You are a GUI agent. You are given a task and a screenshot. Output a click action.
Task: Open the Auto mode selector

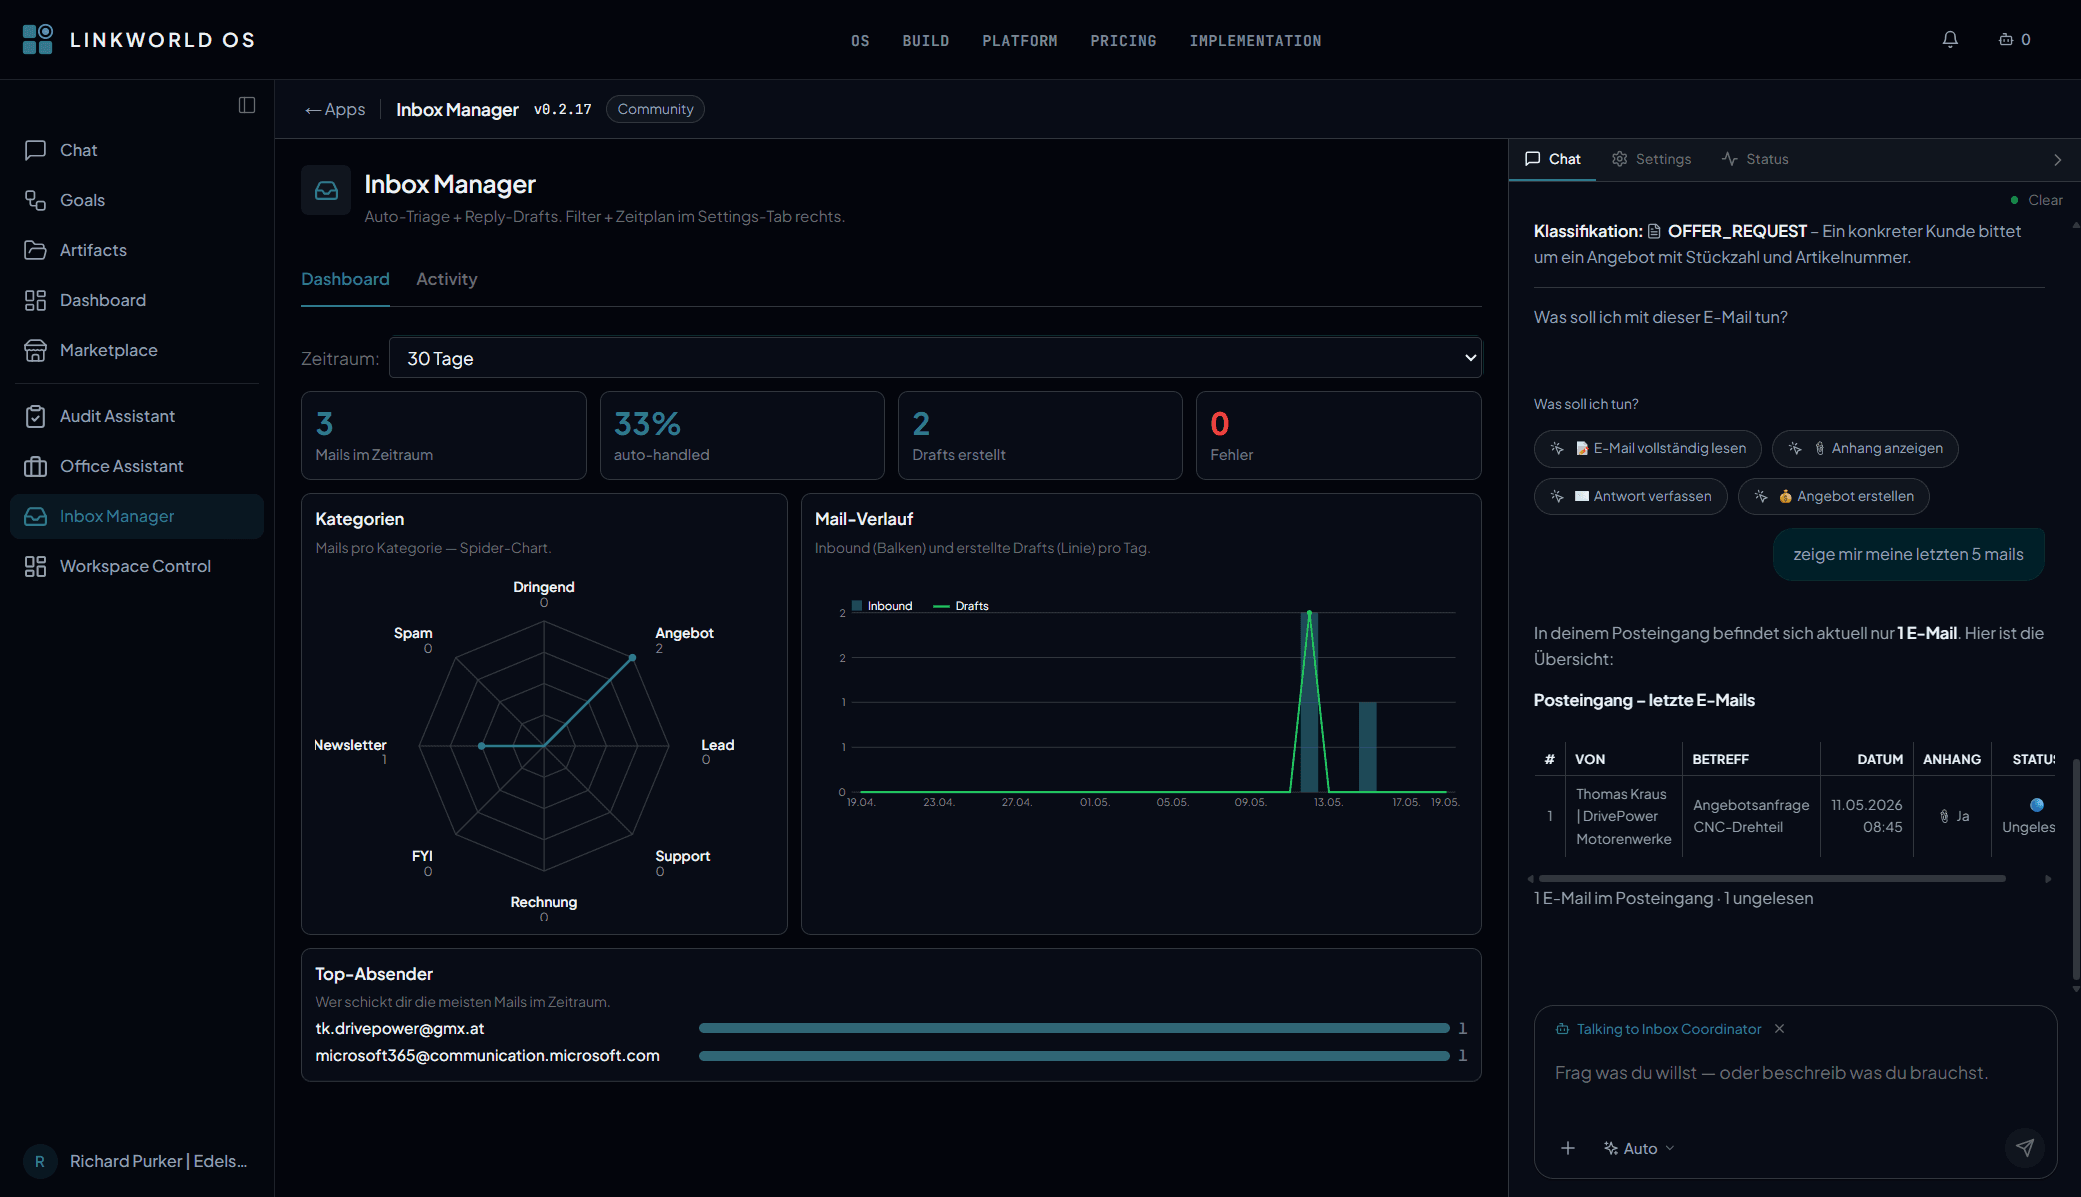tap(1638, 1148)
